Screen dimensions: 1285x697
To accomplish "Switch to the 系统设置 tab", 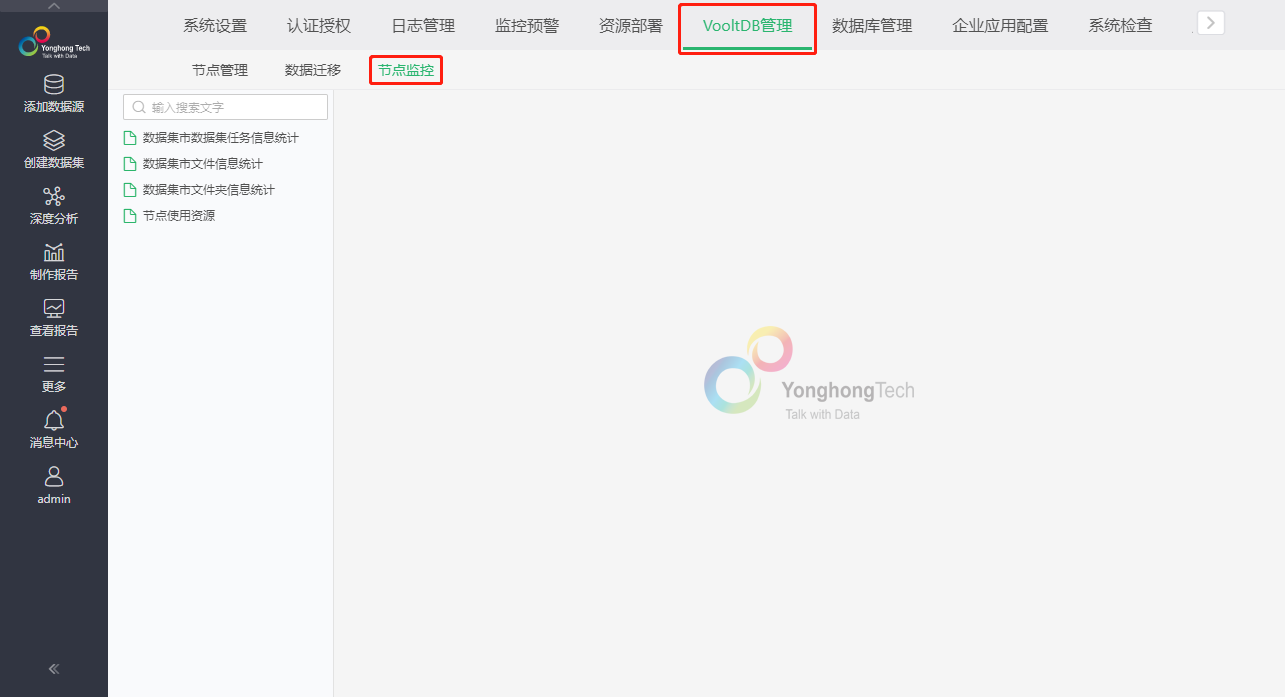I will [215, 26].
